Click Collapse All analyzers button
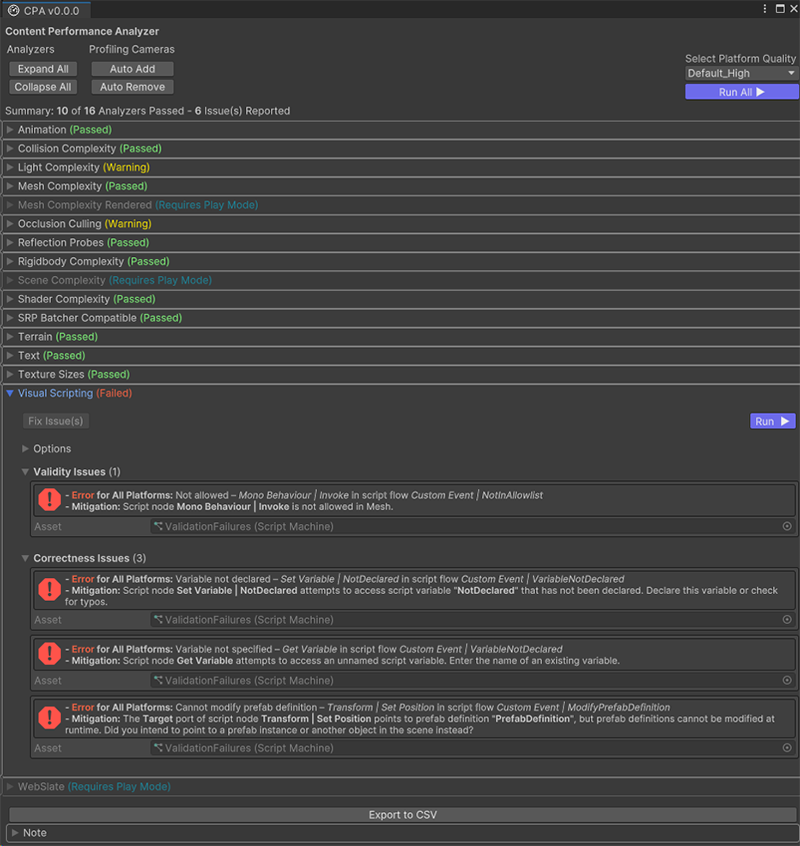800x846 pixels. tap(43, 87)
